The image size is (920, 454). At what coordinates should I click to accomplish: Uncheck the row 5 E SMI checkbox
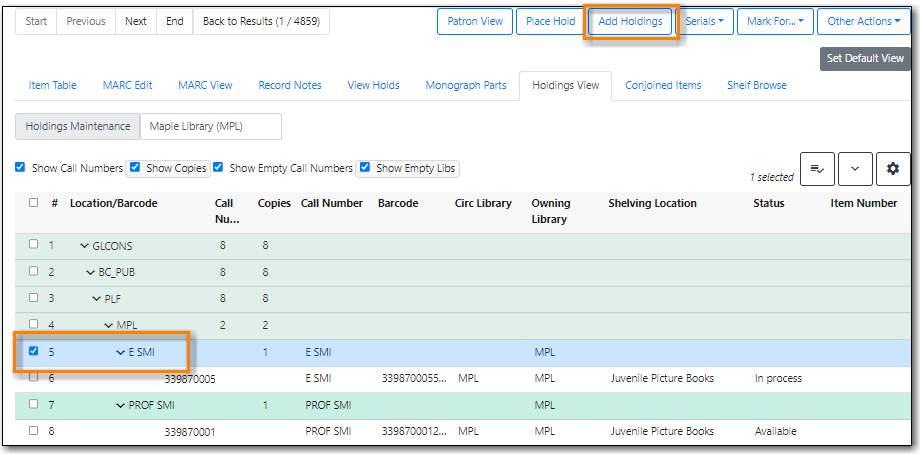pyautogui.click(x=34, y=352)
